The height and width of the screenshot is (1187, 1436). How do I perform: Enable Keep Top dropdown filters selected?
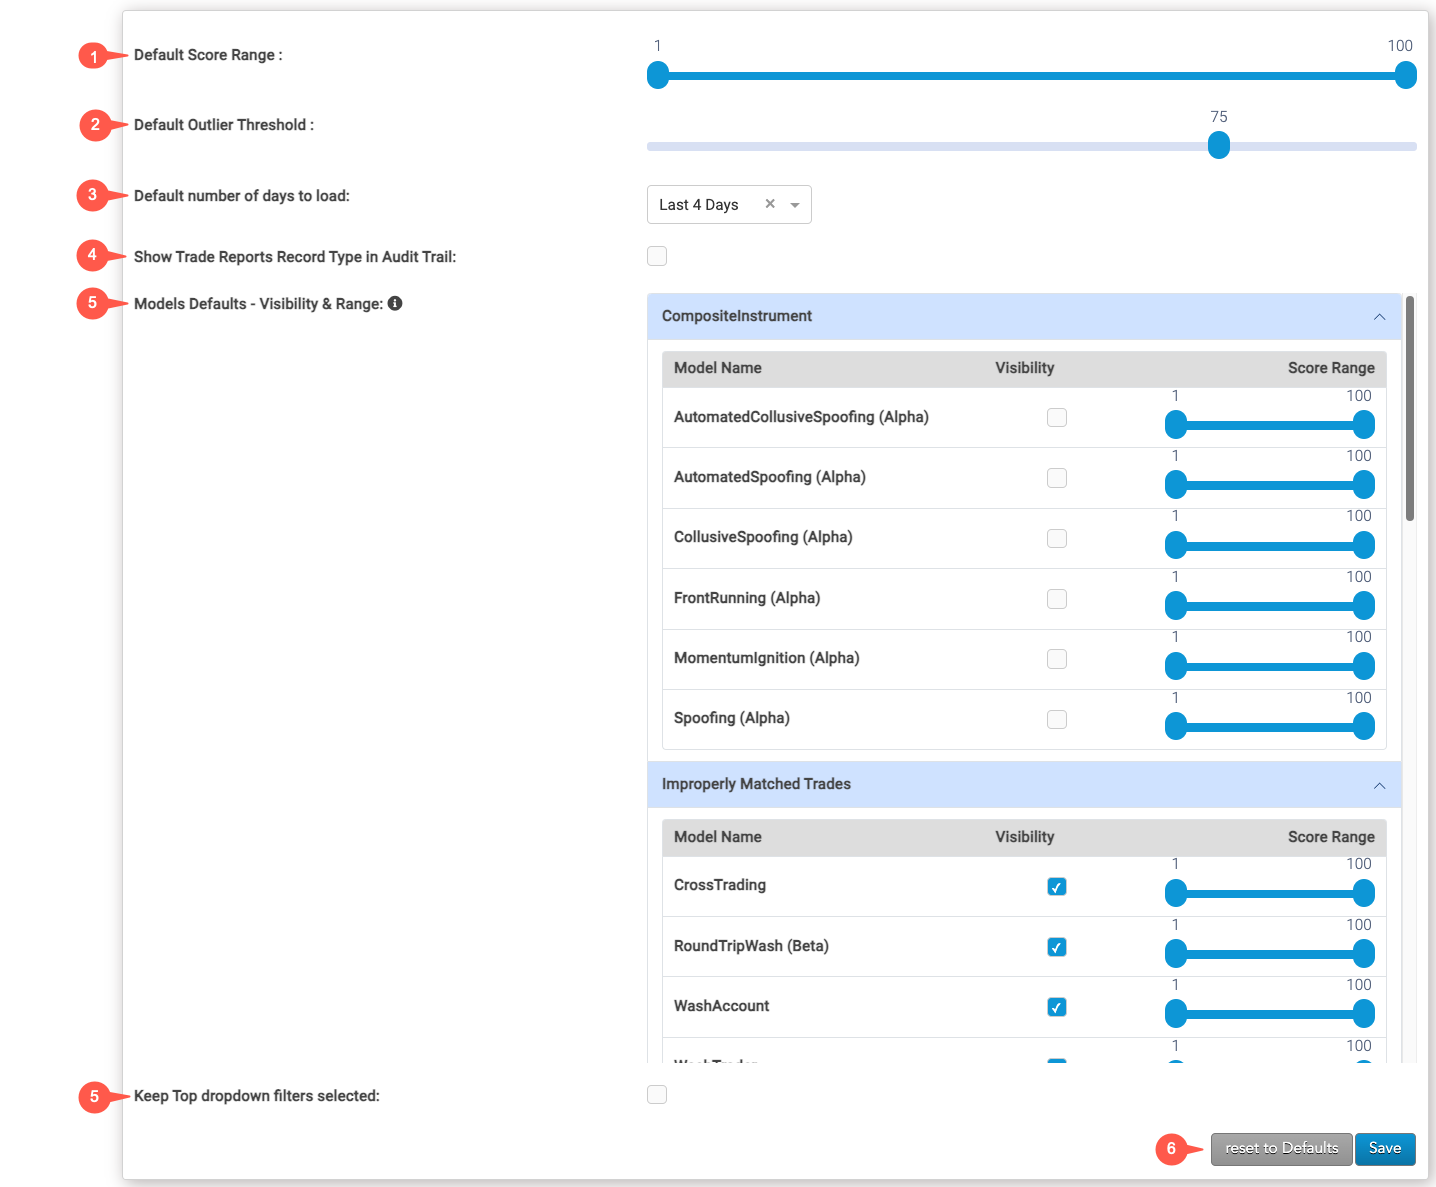(657, 1095)
